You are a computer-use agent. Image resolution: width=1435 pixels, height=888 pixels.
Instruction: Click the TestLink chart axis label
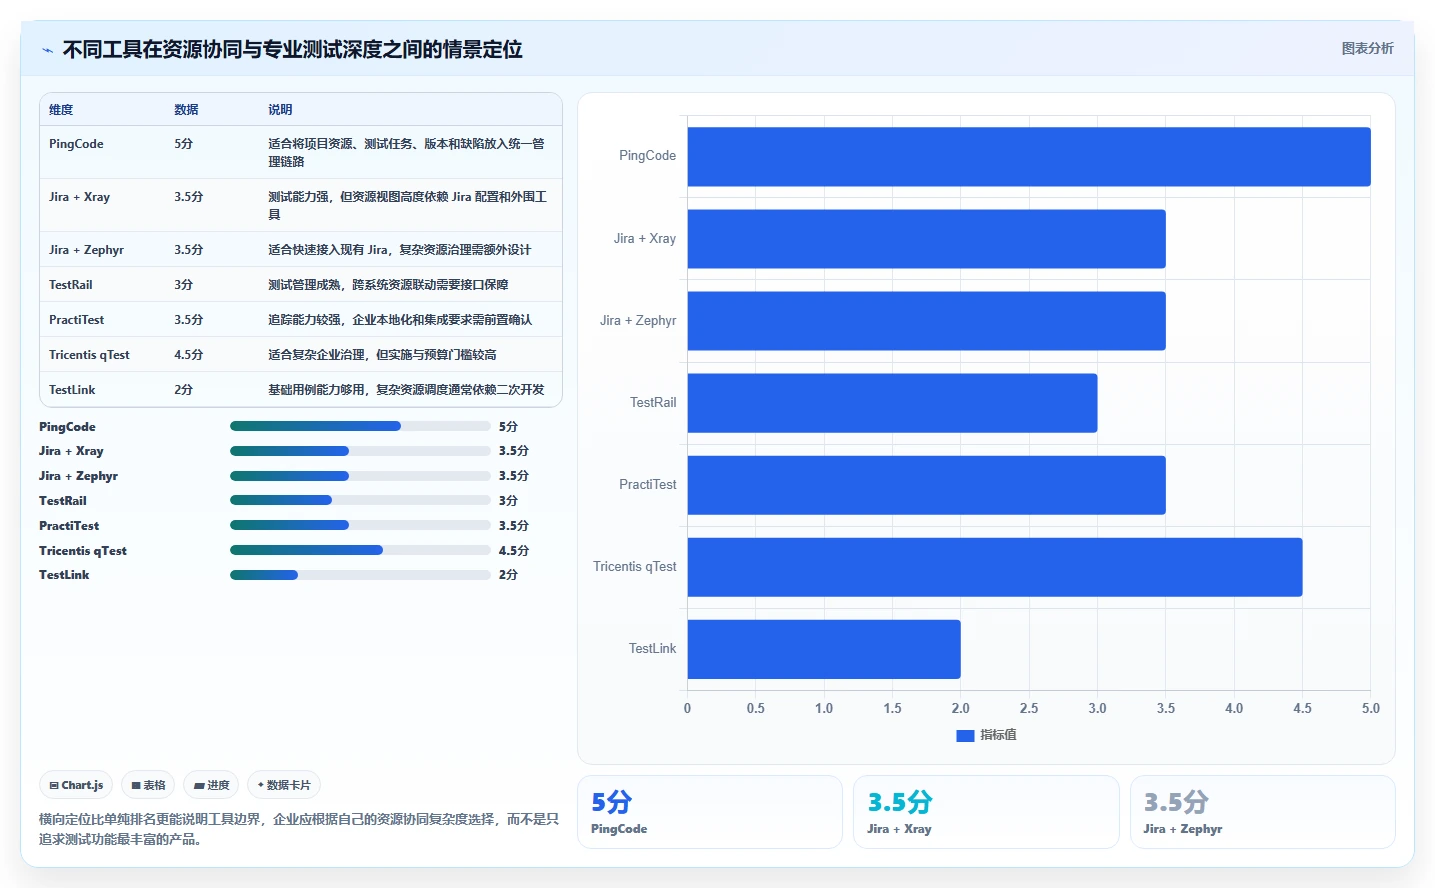click(x=652, y=649)
